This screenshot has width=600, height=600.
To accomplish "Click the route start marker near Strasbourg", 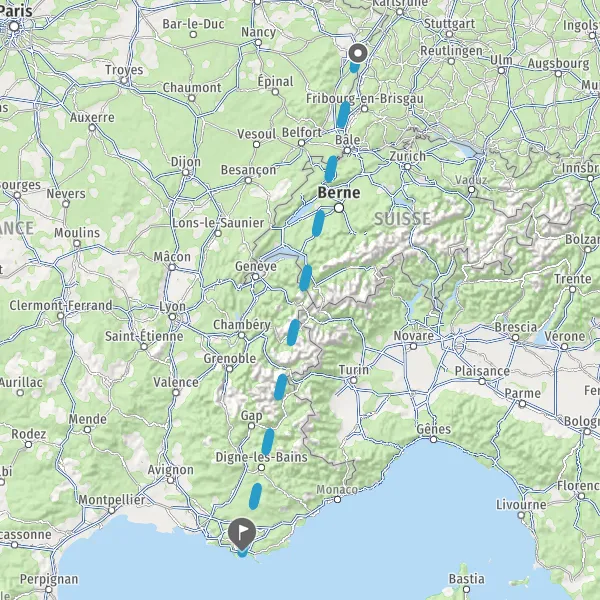I will (358, 53).
